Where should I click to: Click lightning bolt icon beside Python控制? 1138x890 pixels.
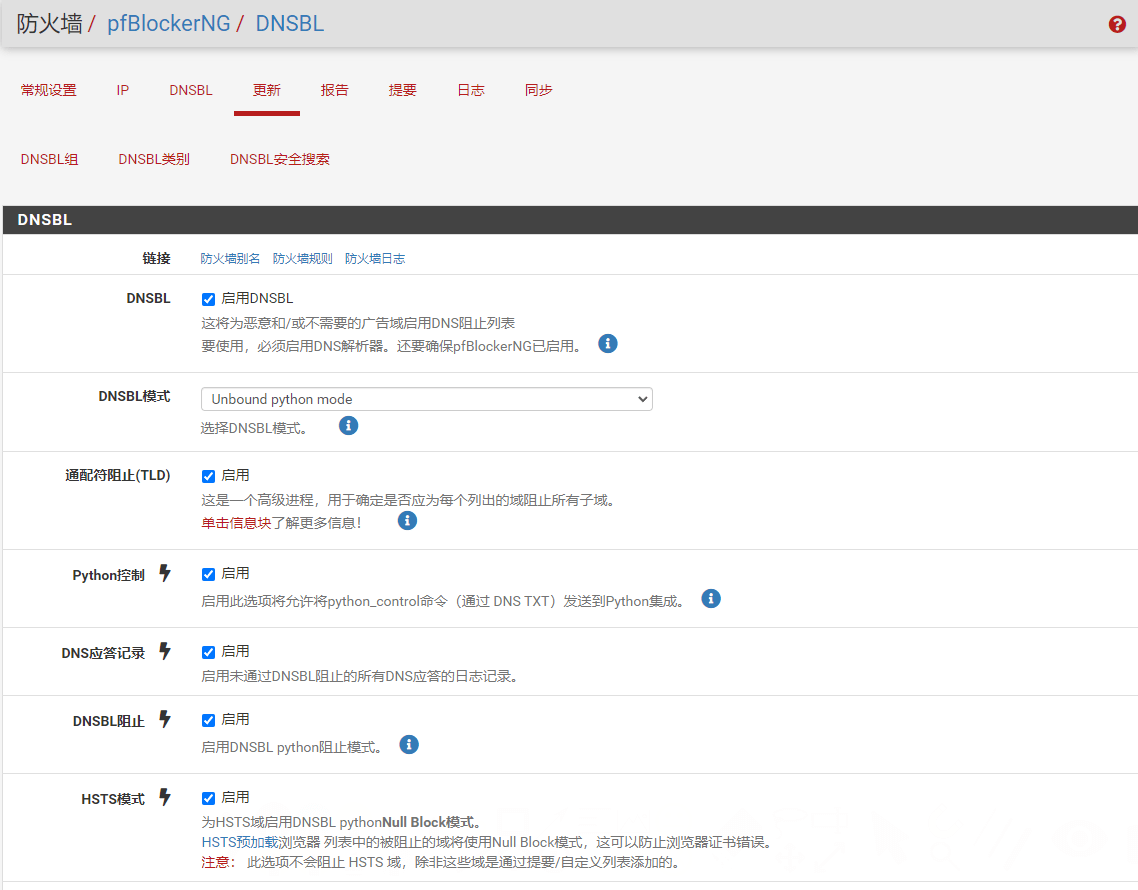165,574
